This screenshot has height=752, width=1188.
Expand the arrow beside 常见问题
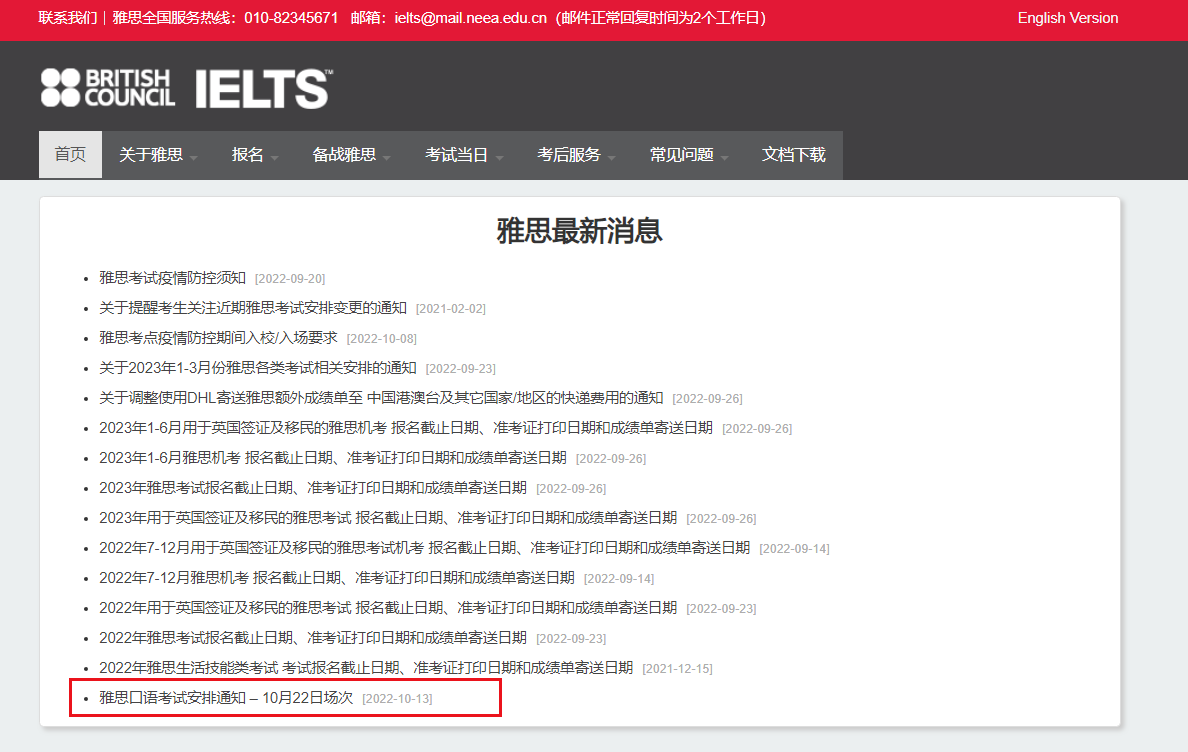click(x=724, y=158)
